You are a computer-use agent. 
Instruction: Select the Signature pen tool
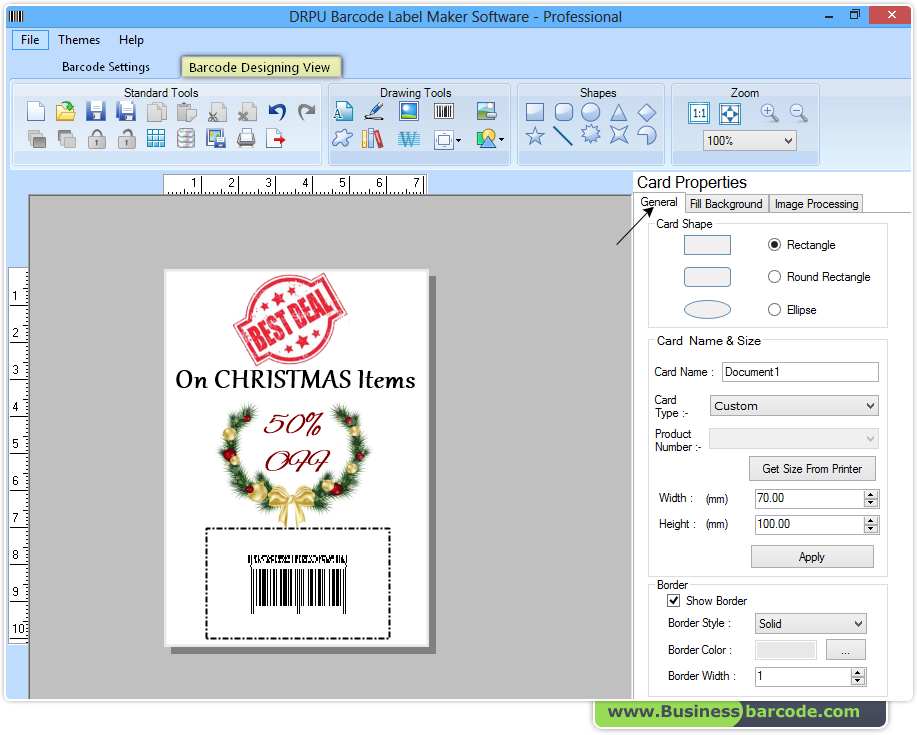click(x=374, y=111)
